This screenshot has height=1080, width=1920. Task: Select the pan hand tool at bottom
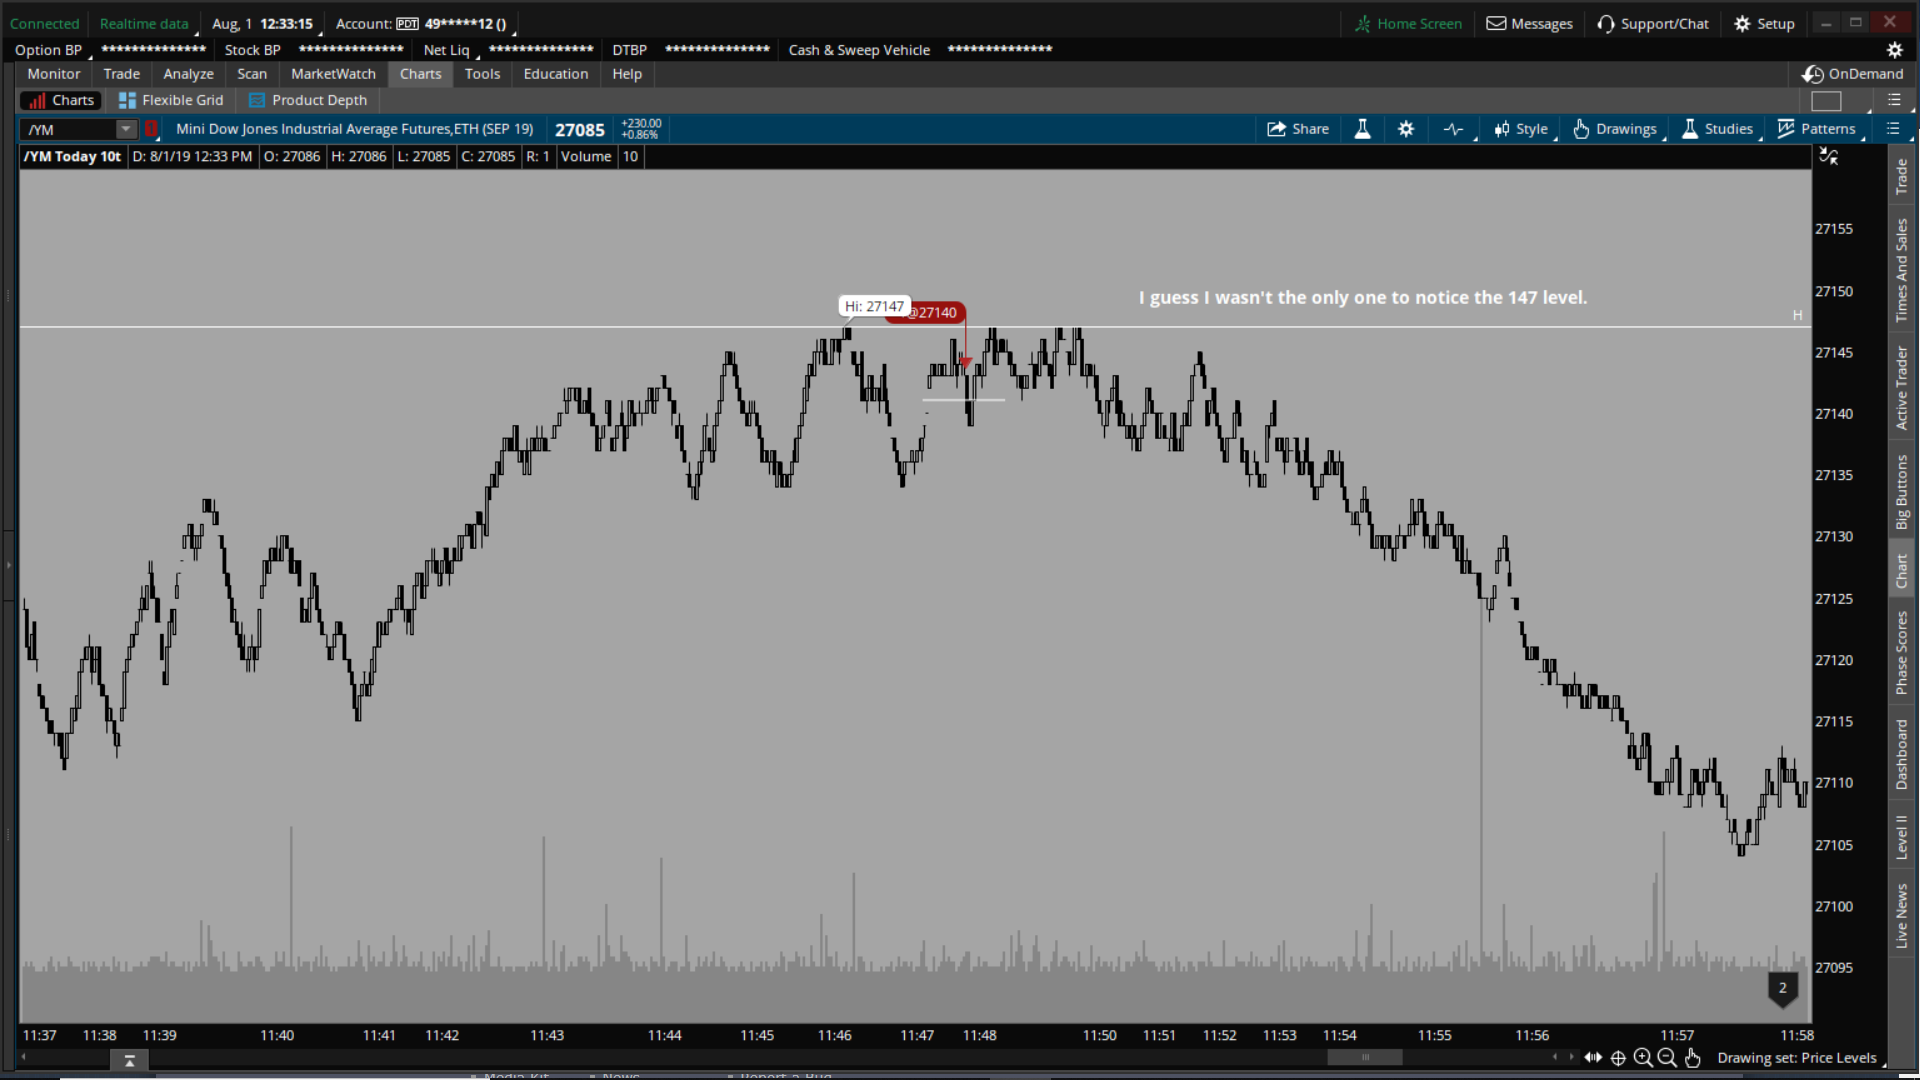(x=1692, y=1058)
